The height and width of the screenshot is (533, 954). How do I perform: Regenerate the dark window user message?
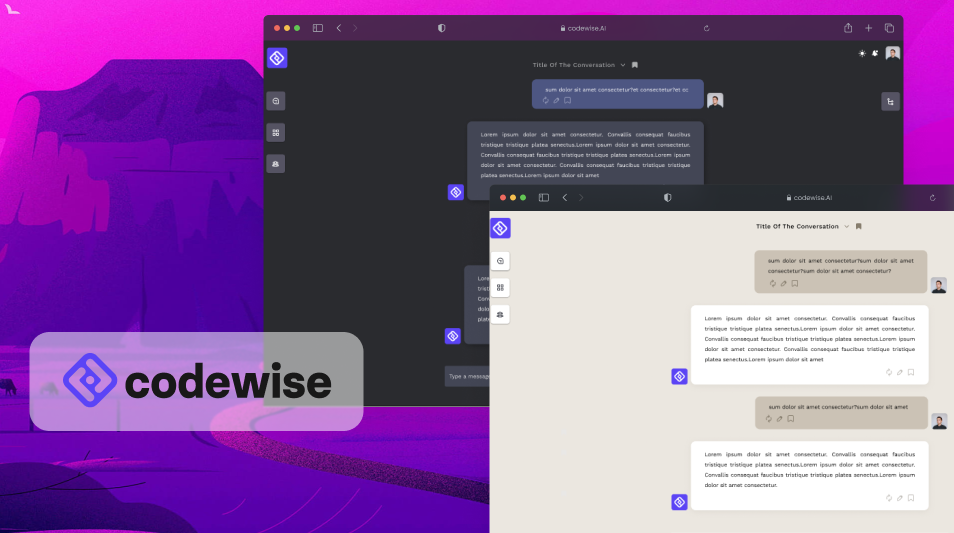(x=546, y=100)
